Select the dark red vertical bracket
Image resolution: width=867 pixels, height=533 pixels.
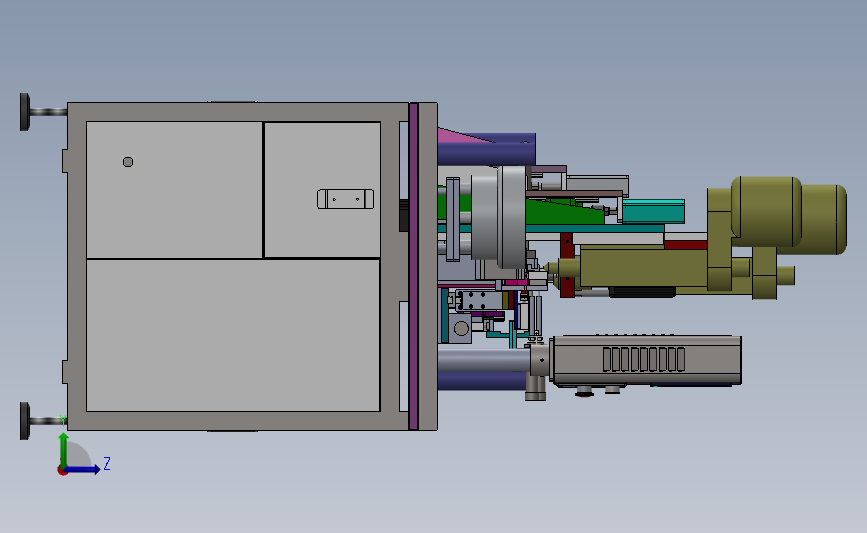click(x=567, y=265)
